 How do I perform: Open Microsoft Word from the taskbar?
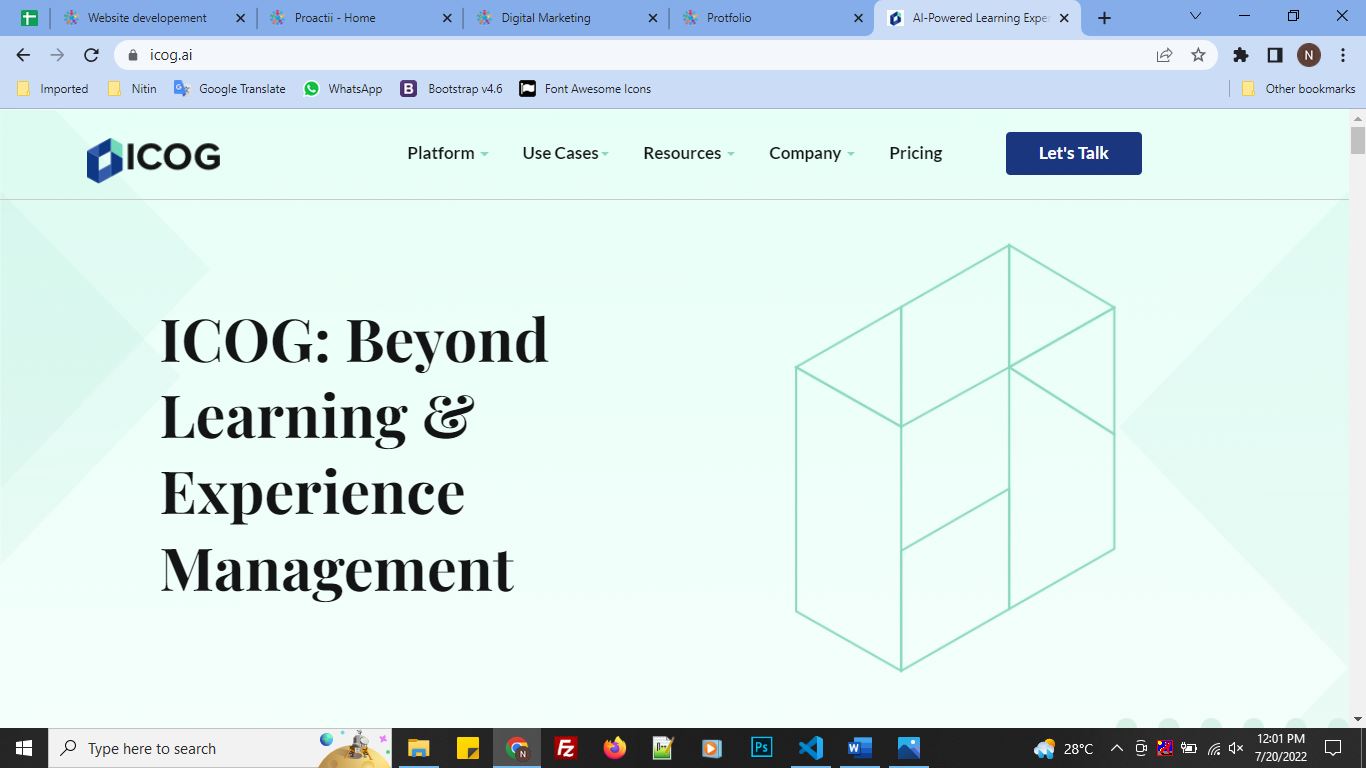859,748
